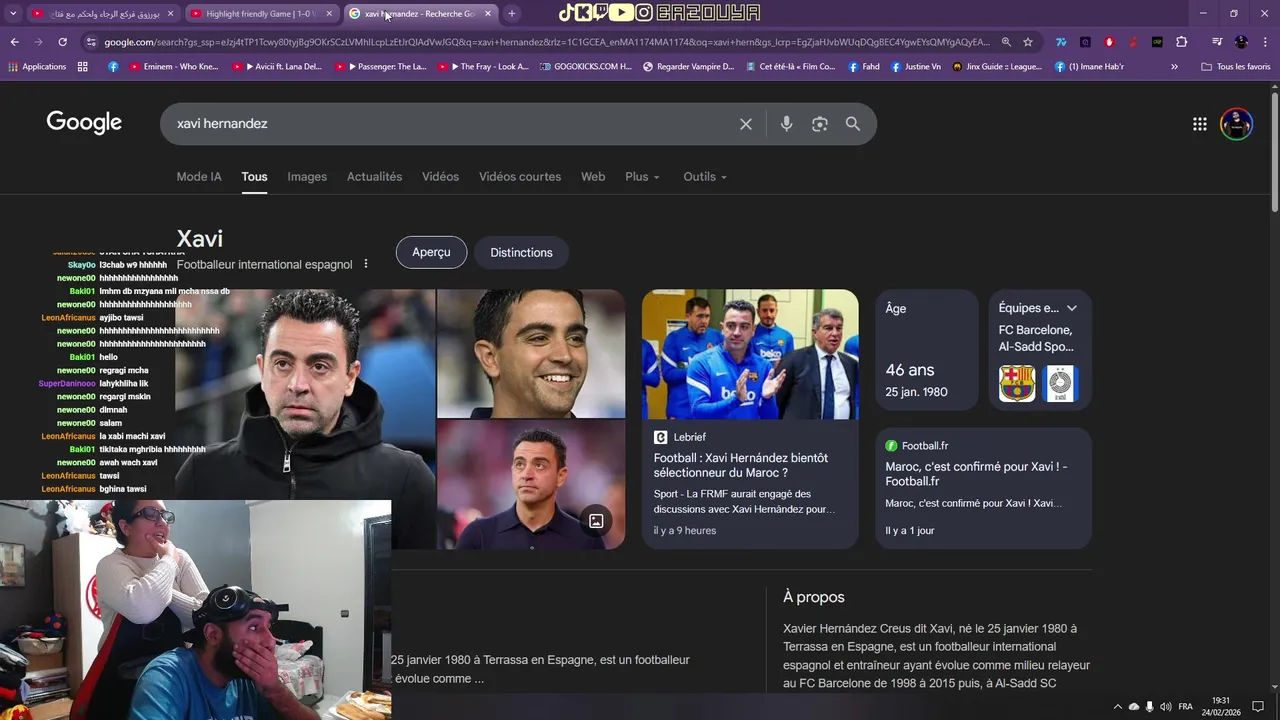Open the Google apps grid
Viewport: 1280px width, 720px height.
coord(1200,124)
